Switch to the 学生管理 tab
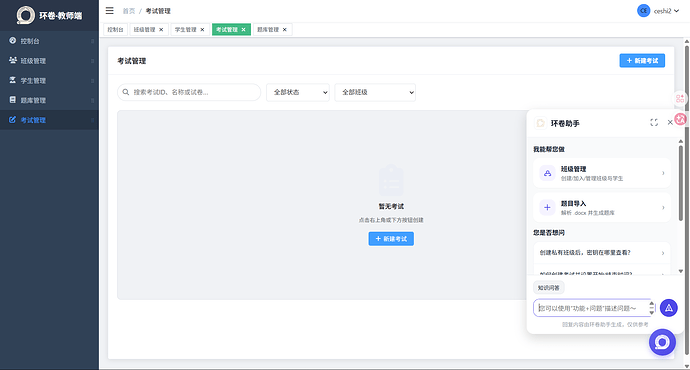Viewport: 690px width, 370px height. click(186, 29)
